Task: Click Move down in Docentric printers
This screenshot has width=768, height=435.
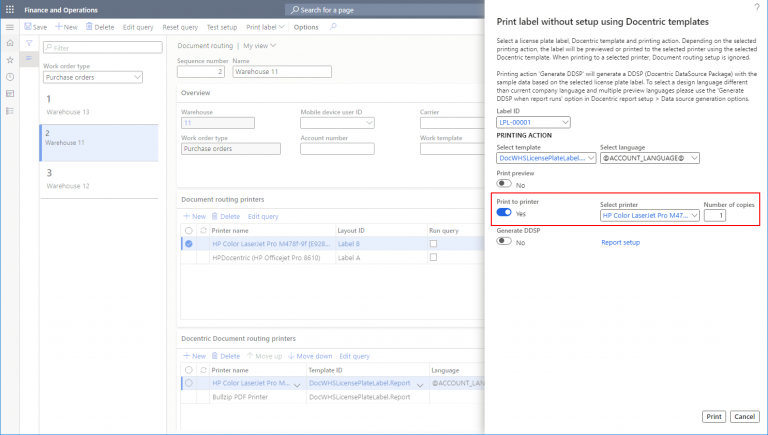Action: click(311, 356)
